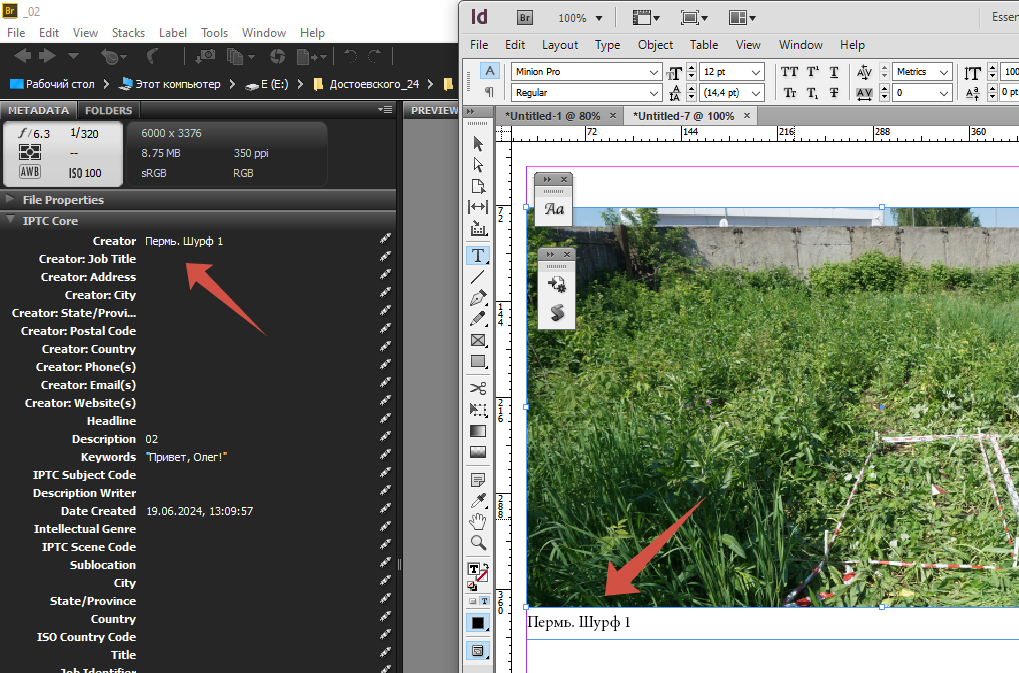Screen dimensions: 1019x673
Task: Click Достоевского_24 folder in Bridge path
Action: click(x=374, y=84)
